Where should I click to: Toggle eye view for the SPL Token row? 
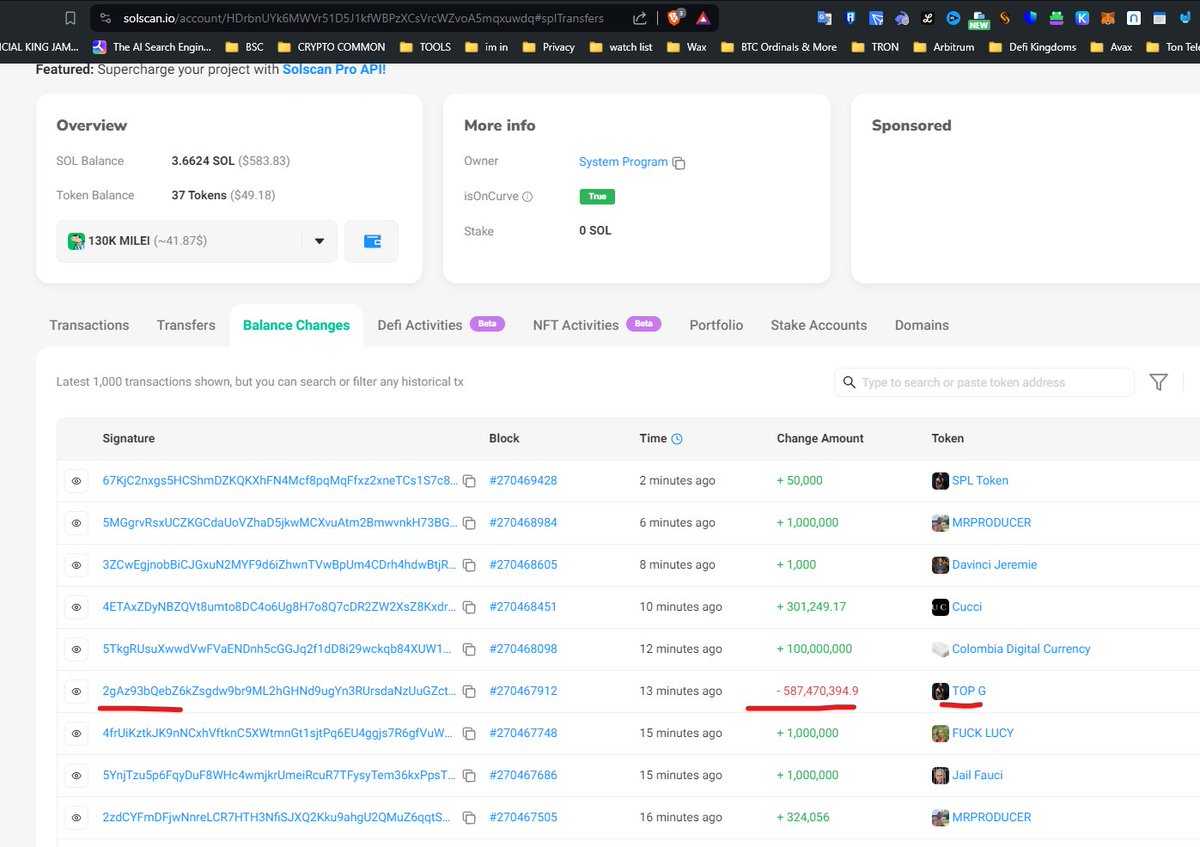coord(76,481)
